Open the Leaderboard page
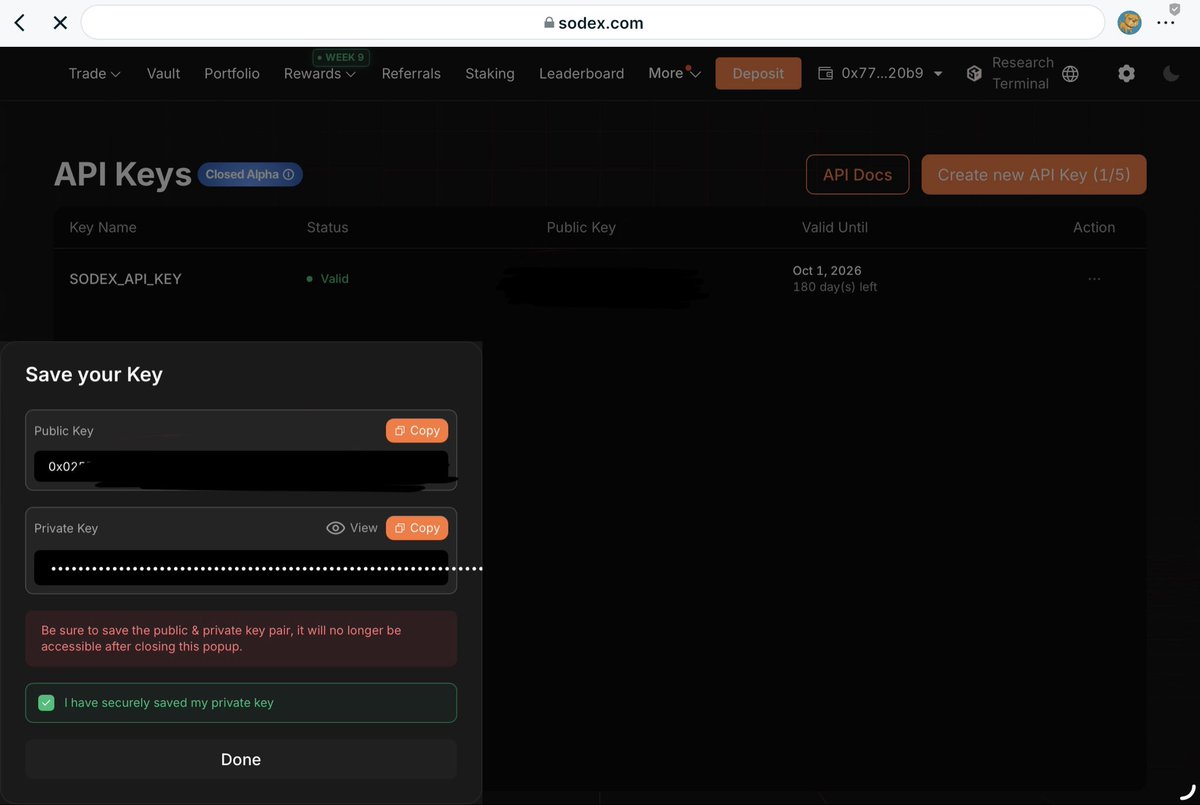This screenshot has height=805, width=1200. [x=581, y=73]
